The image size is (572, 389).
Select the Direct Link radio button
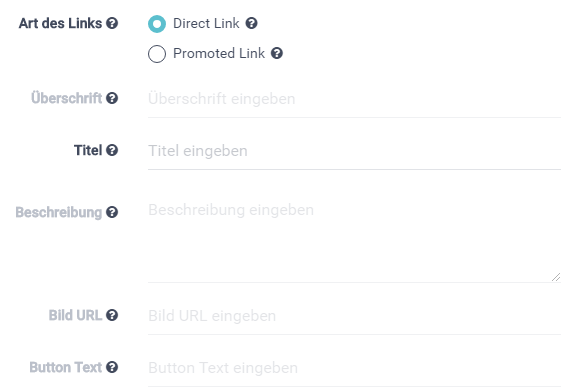[157, 24]
